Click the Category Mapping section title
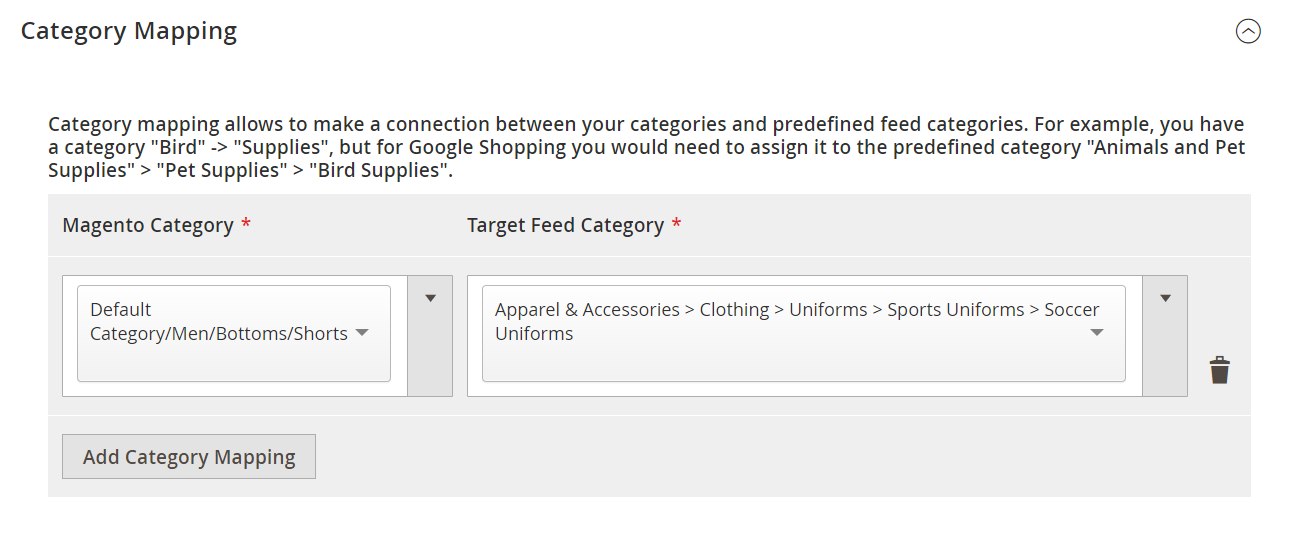Viewport: 1310px width, 538px height. (x=129, y=31)
